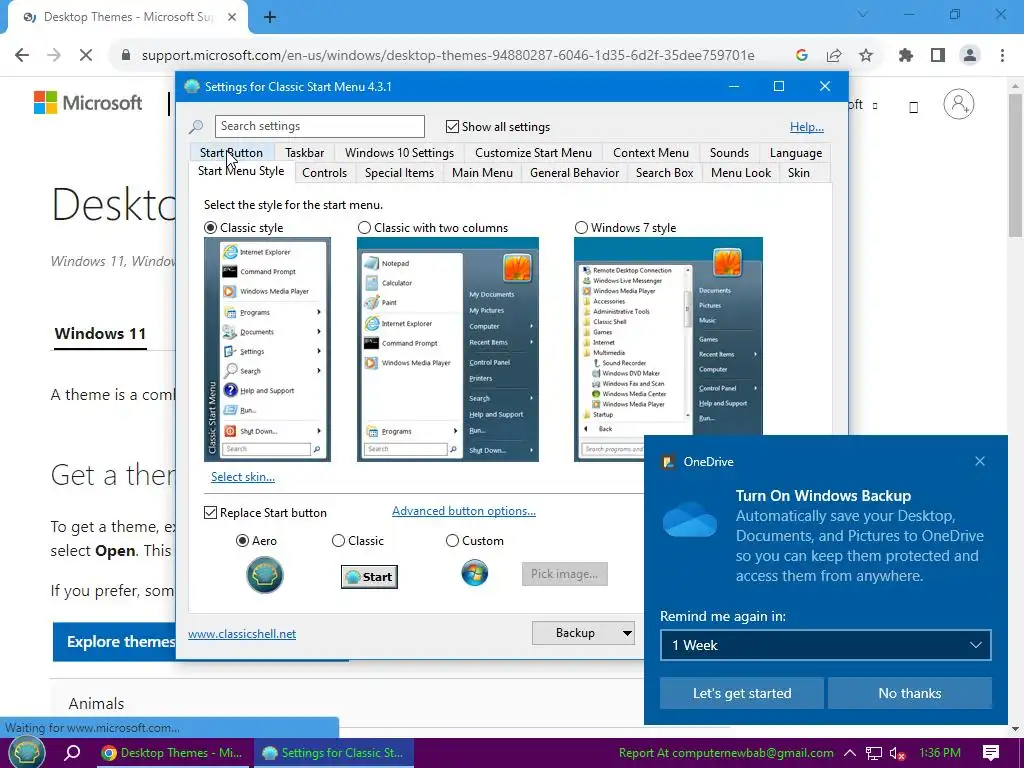Click the Chrome share page icon
Image resolution: width=1024 pixels, height=768 pixels.
click(x=834, y=56)
